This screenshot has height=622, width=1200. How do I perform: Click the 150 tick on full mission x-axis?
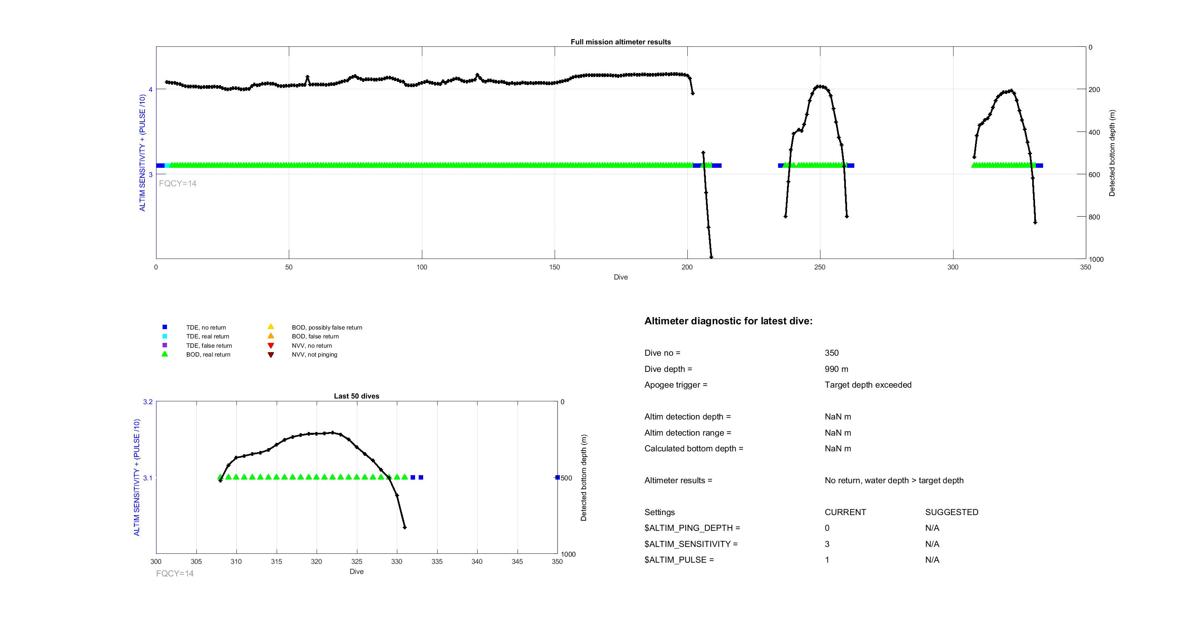[x=554, y=268]
